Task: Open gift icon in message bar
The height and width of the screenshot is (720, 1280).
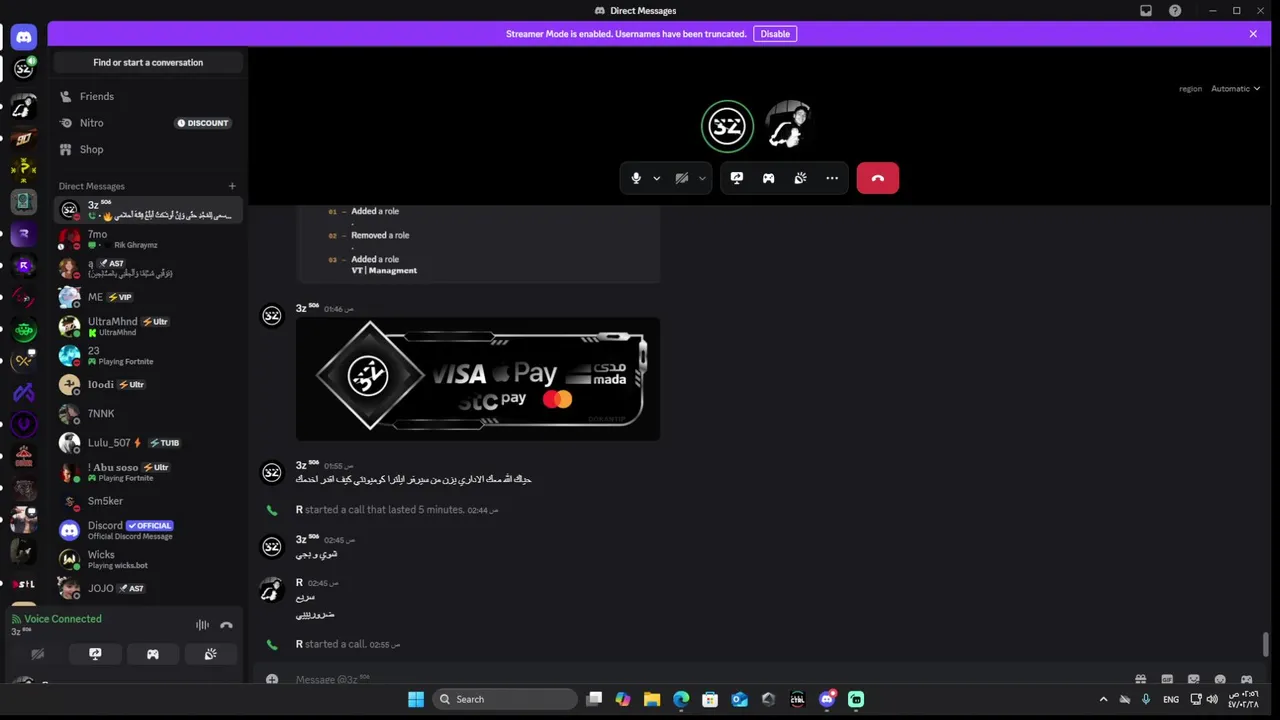Action: click(1140, 680)
